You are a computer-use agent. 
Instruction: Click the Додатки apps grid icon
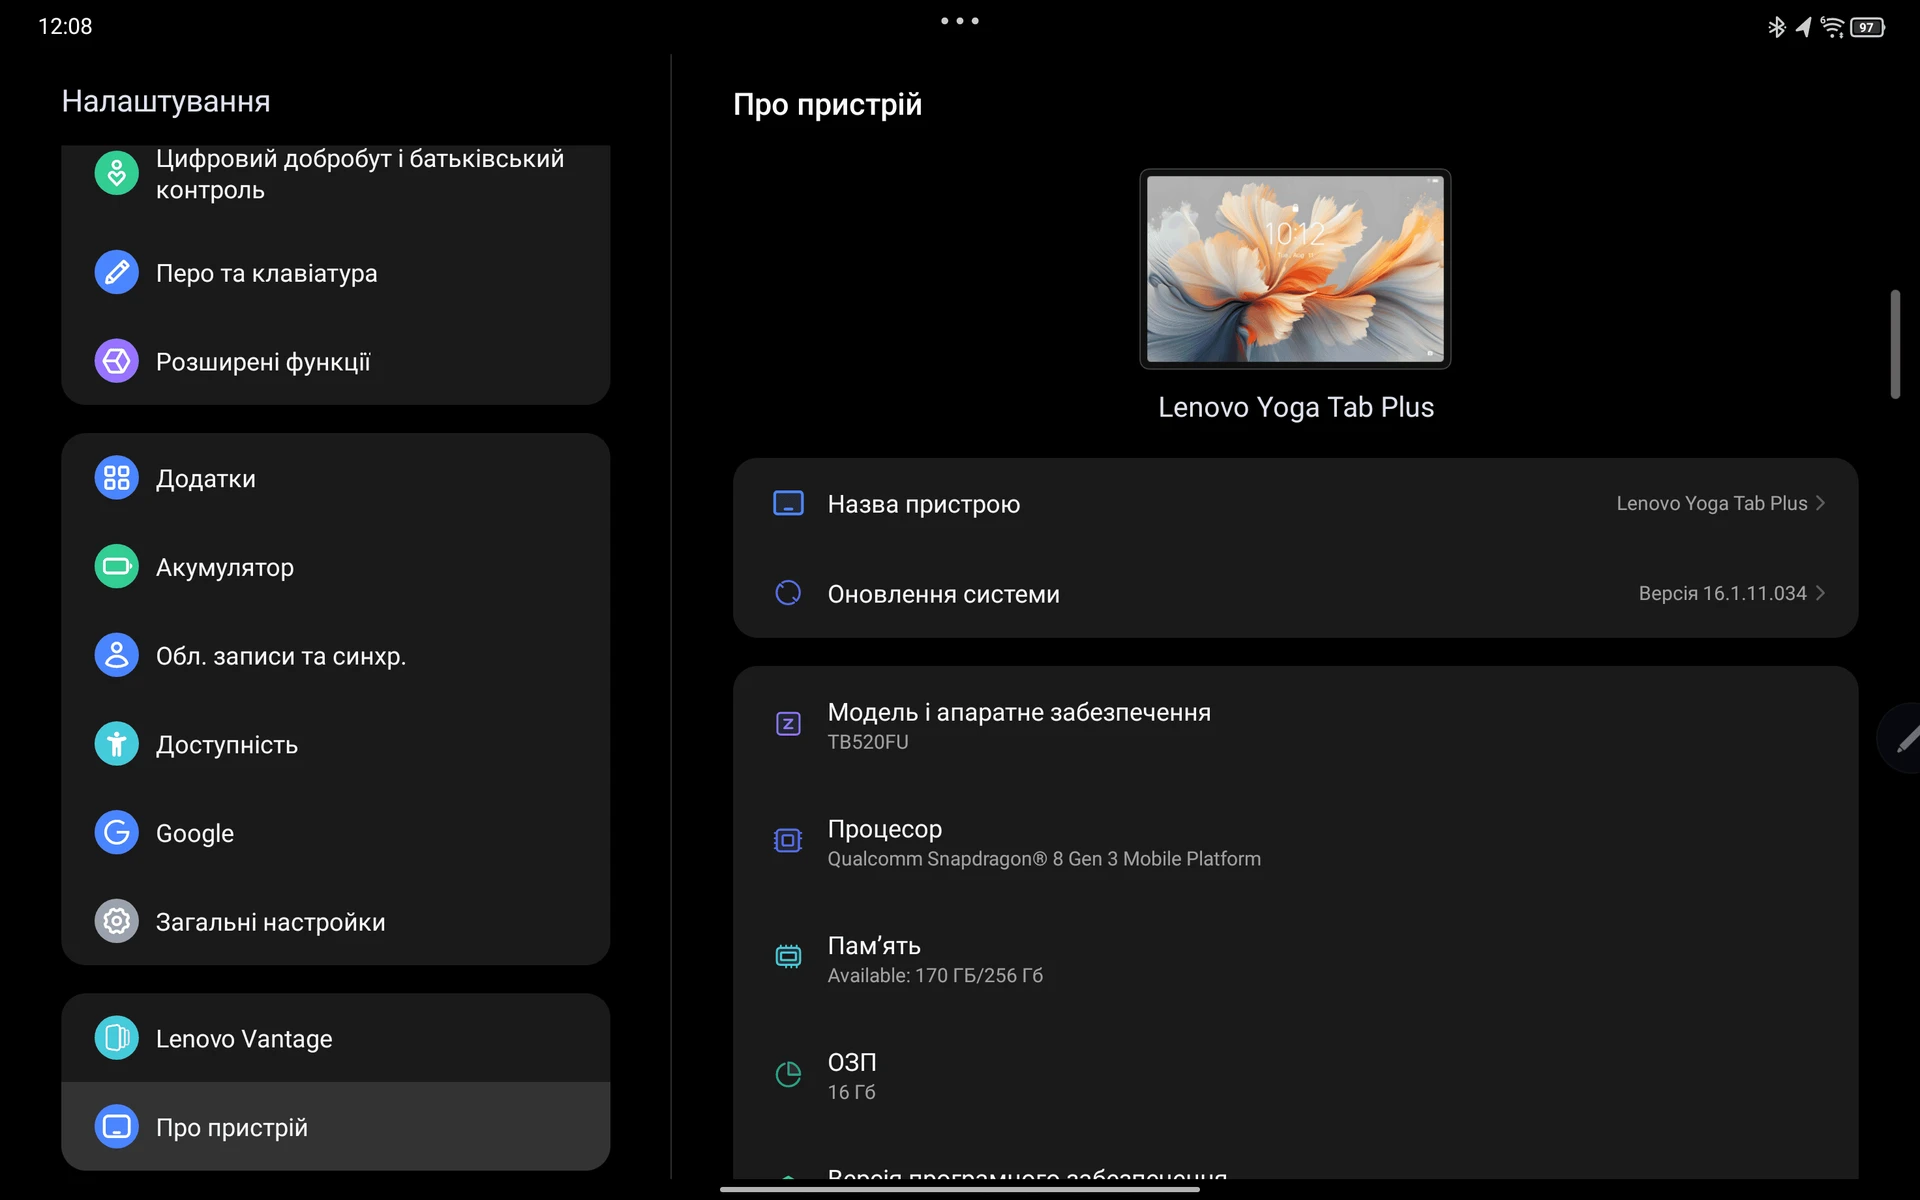click(x=117, y=478)
